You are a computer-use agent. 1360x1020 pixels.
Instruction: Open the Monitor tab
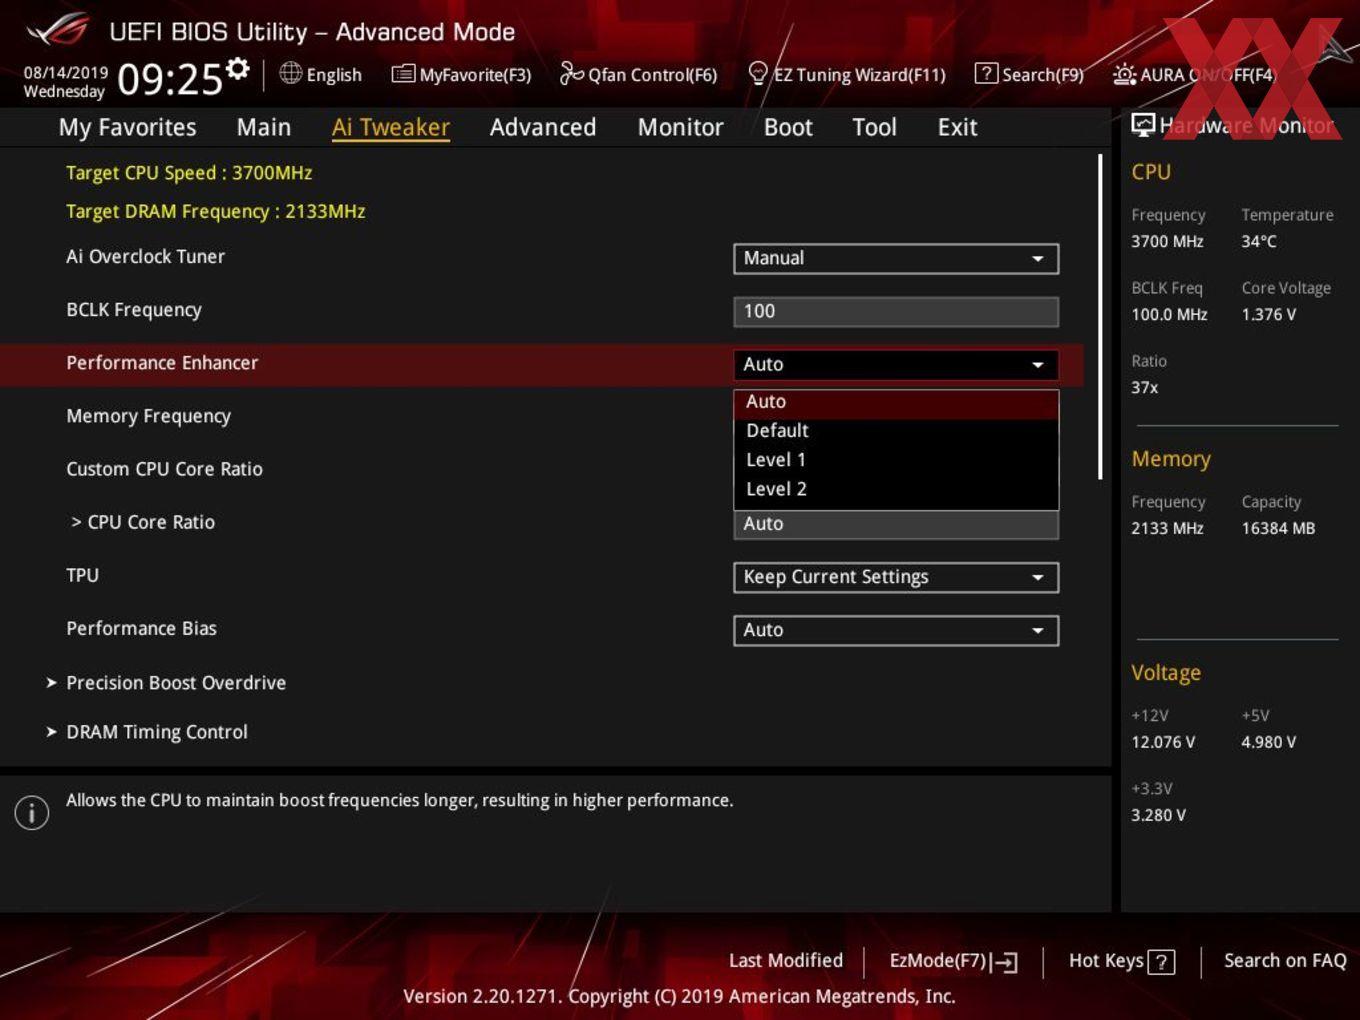680,127
